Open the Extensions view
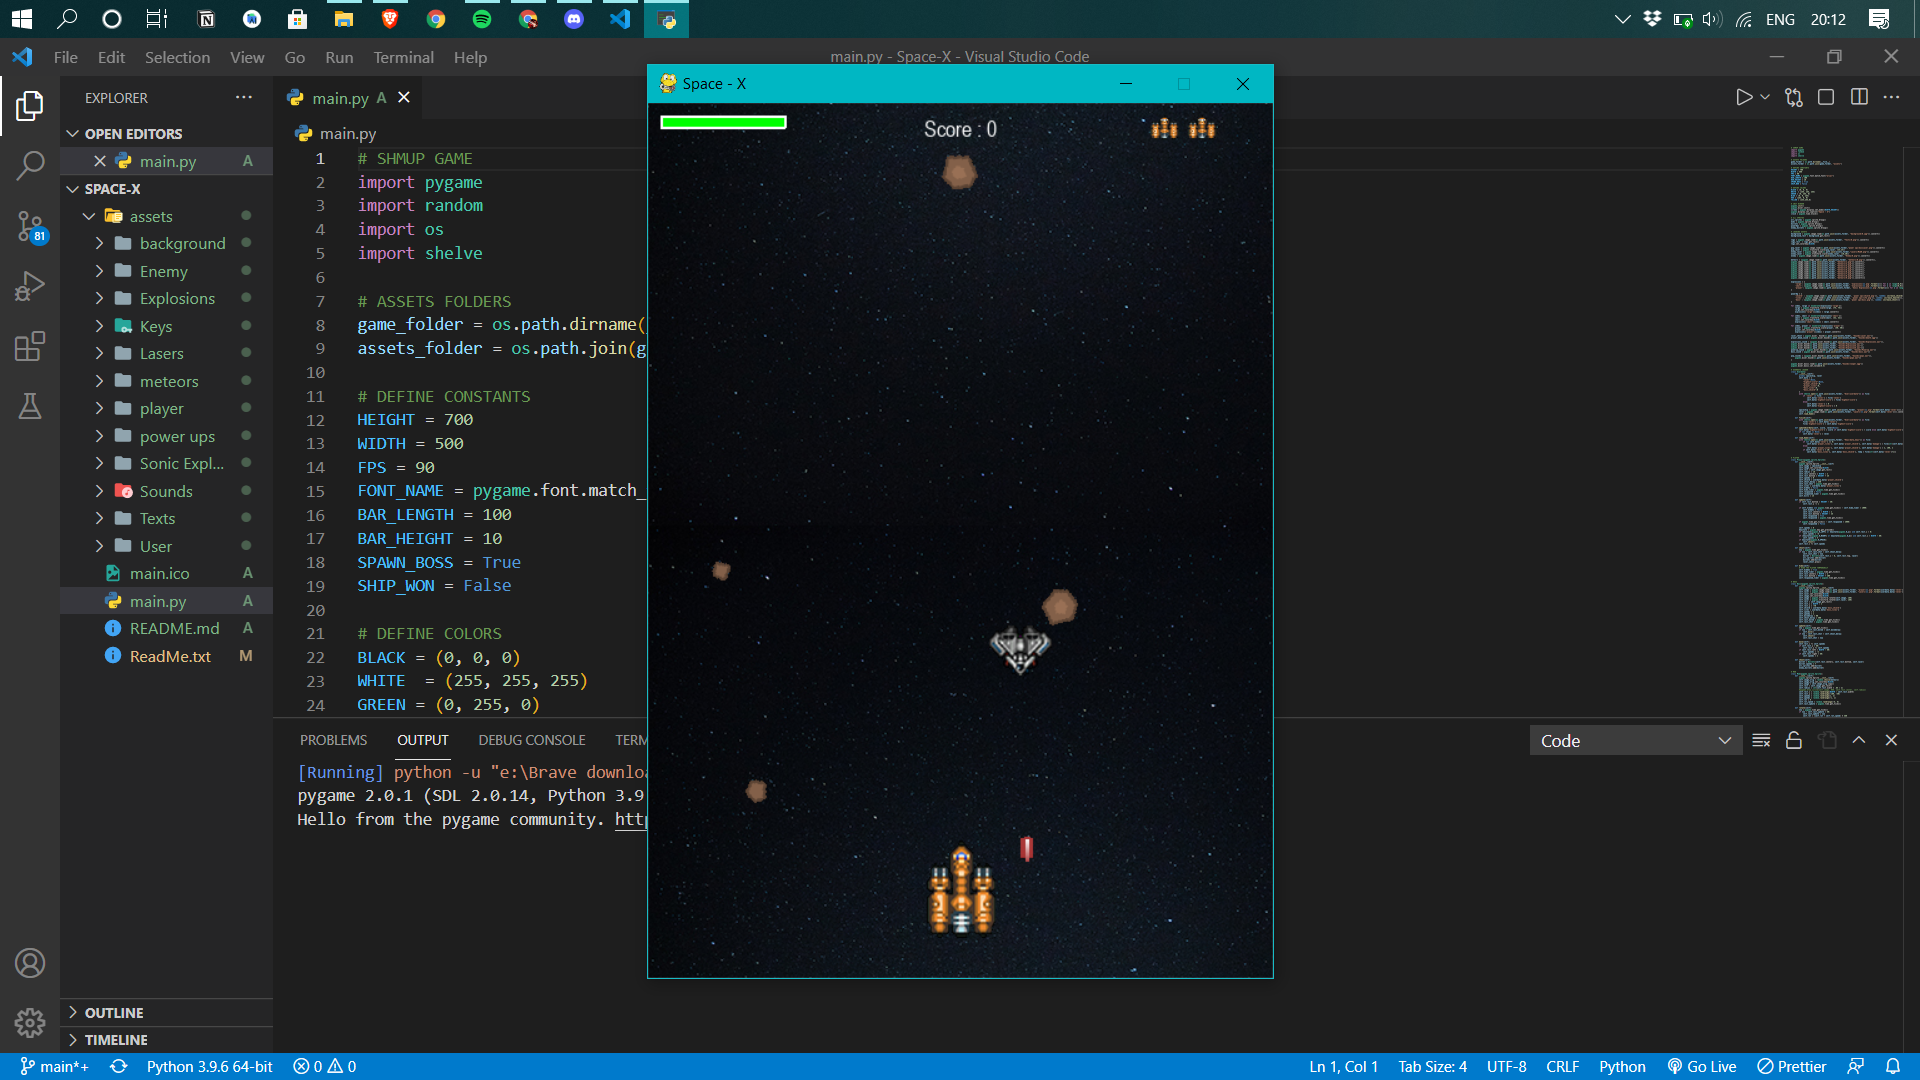 (x=30, y=346)
